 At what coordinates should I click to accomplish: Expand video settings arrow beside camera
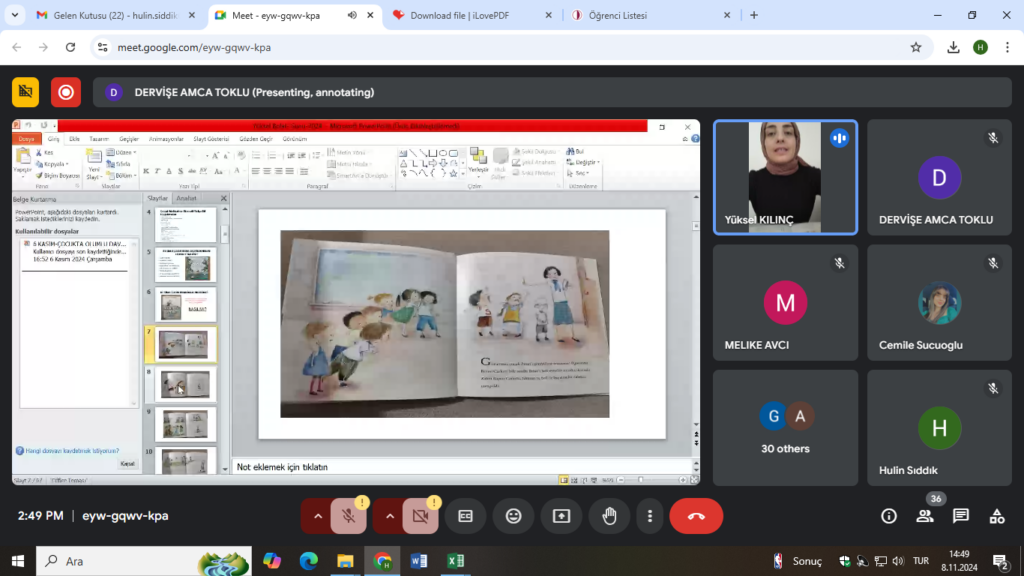[x=390, y=516]
